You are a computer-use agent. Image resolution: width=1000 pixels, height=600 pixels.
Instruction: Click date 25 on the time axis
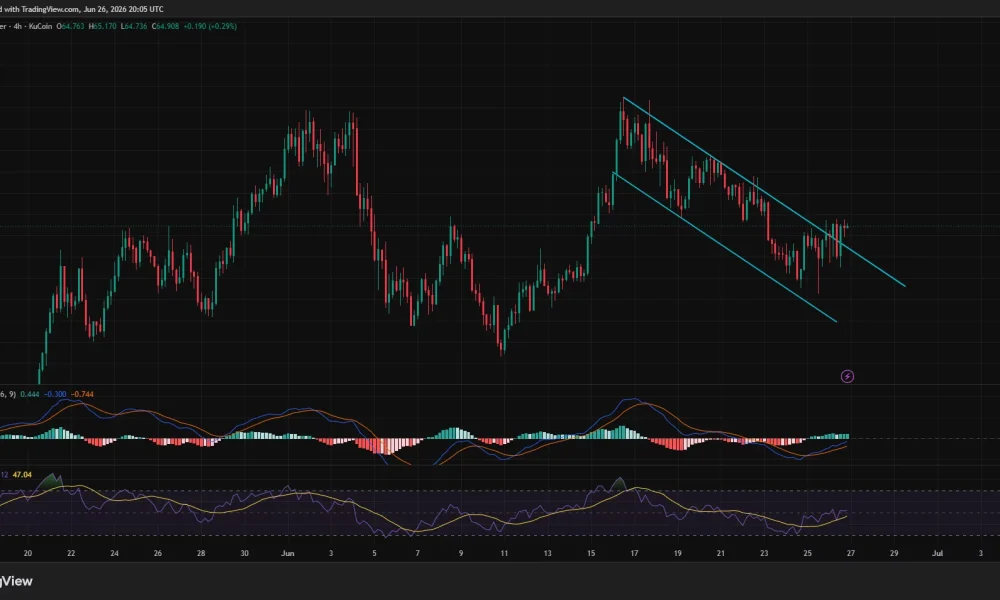pyautogui.click(x=807, y=553)
